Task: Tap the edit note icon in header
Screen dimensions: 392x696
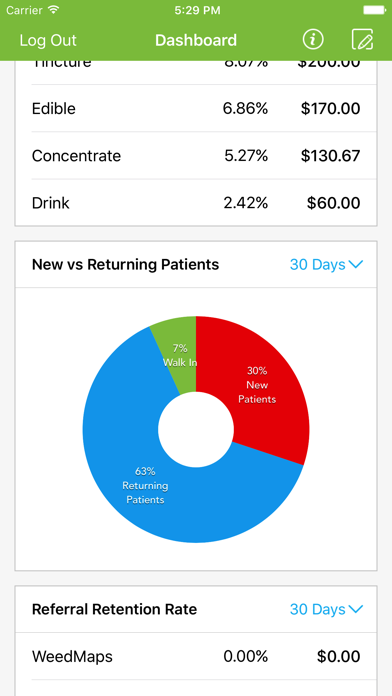Action: [362, 40]
